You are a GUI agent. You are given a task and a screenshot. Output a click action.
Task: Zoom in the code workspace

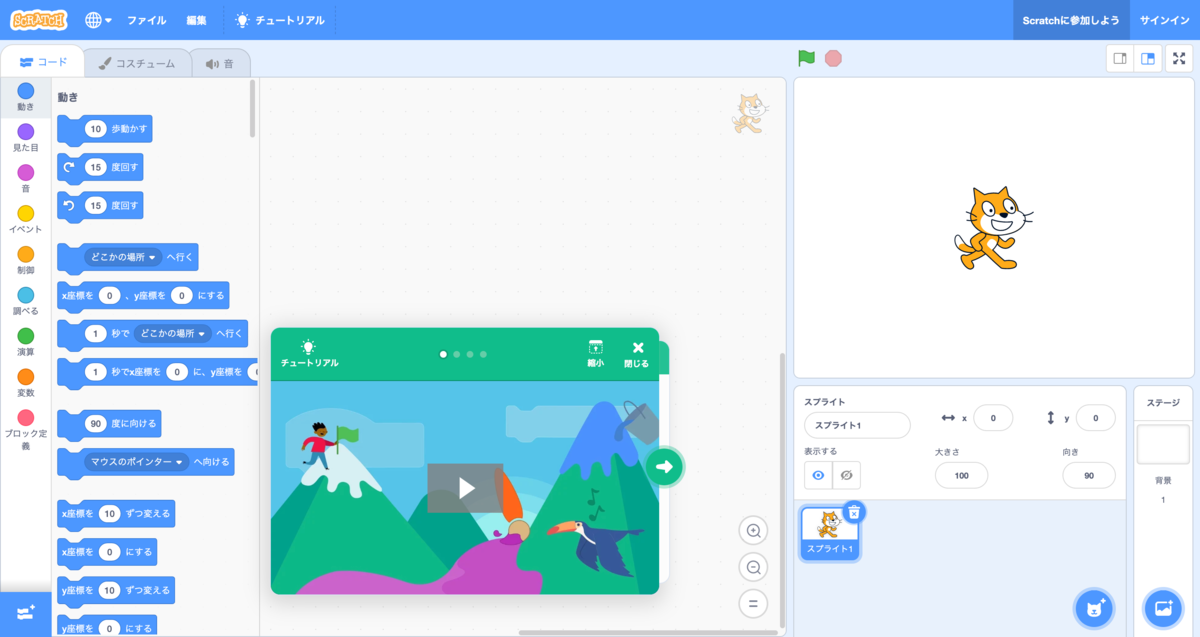coord(753,531)
